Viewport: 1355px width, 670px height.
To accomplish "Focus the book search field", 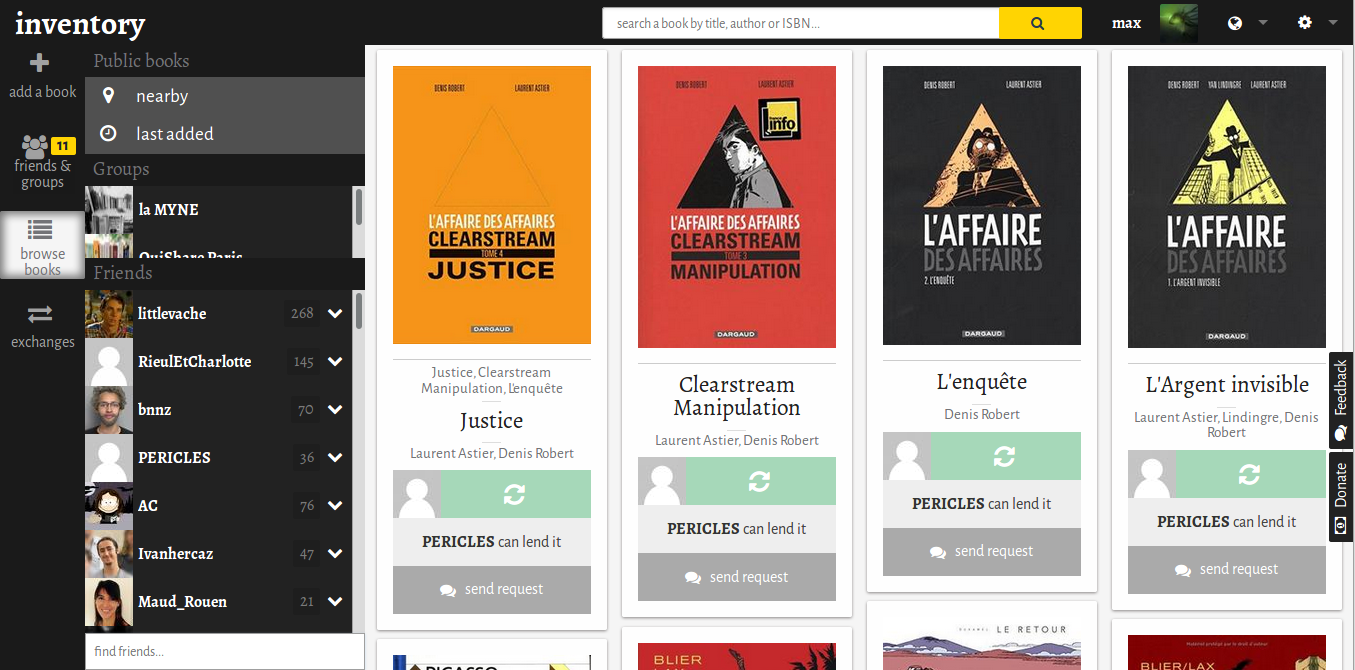I will point(800,23).
